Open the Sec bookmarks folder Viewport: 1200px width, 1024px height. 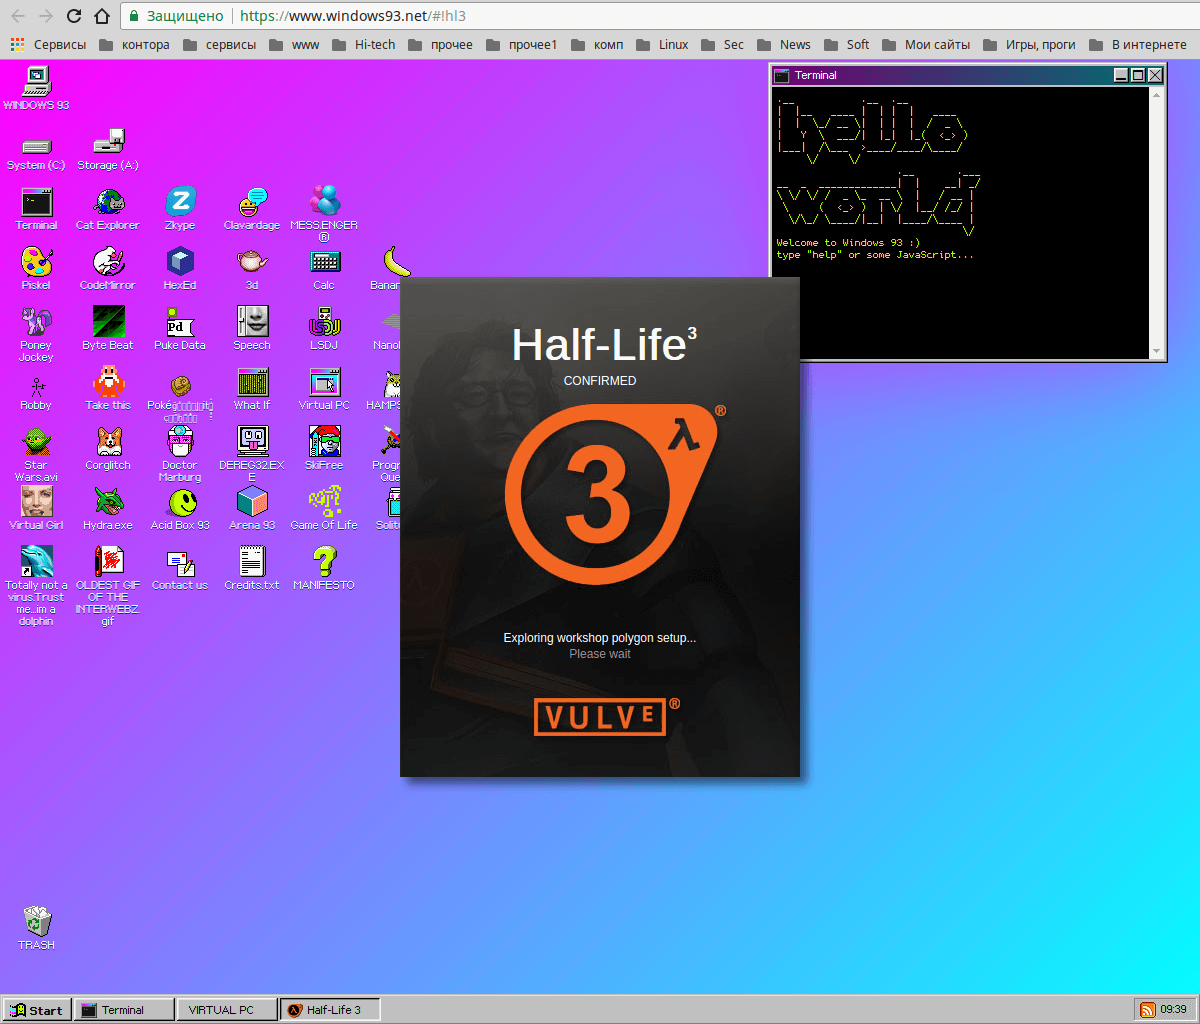coord(722,44)
